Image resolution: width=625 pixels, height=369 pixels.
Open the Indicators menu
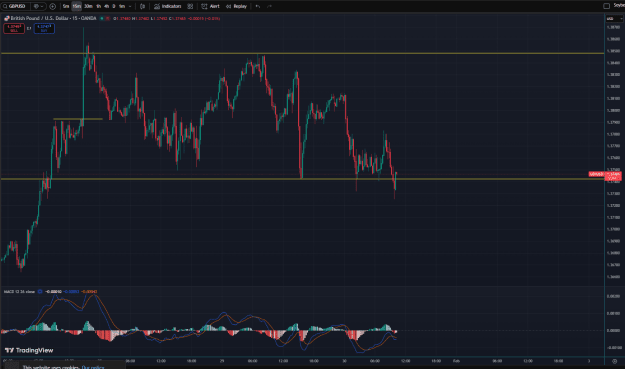pos(167,6)
